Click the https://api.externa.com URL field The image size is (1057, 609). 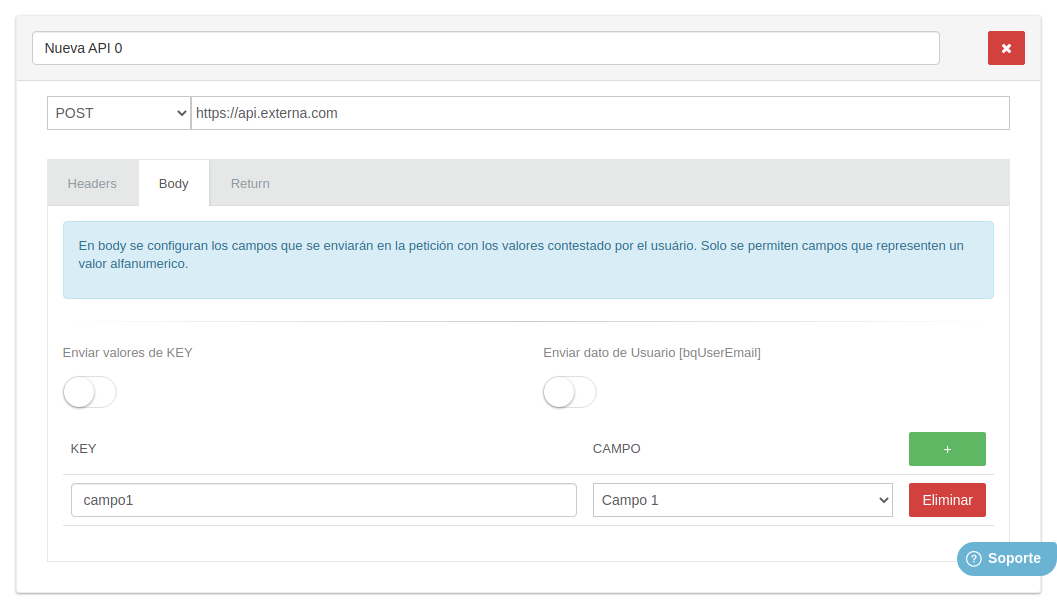point(600,112)
